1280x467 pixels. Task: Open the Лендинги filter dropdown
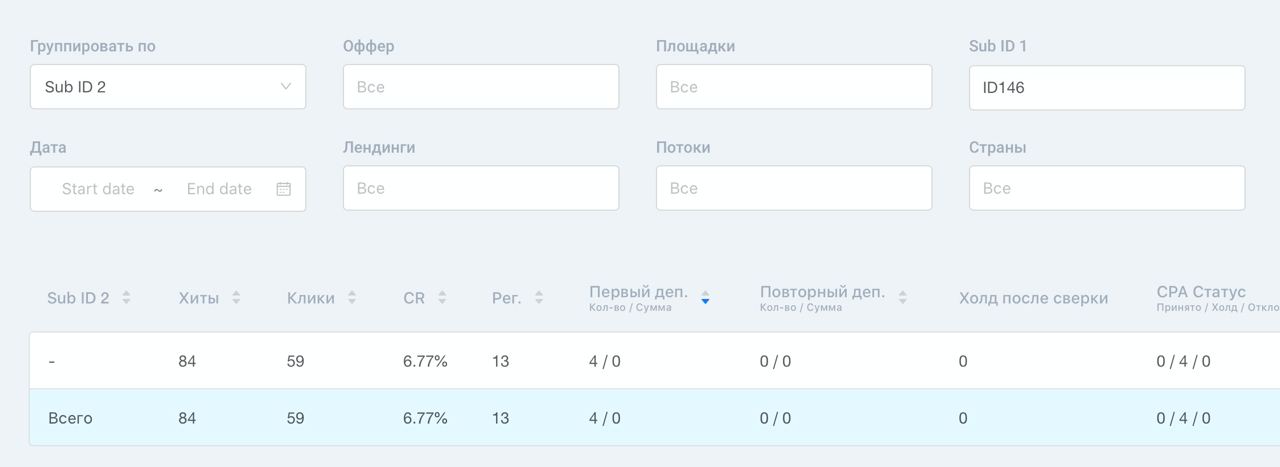pos(481,188)
